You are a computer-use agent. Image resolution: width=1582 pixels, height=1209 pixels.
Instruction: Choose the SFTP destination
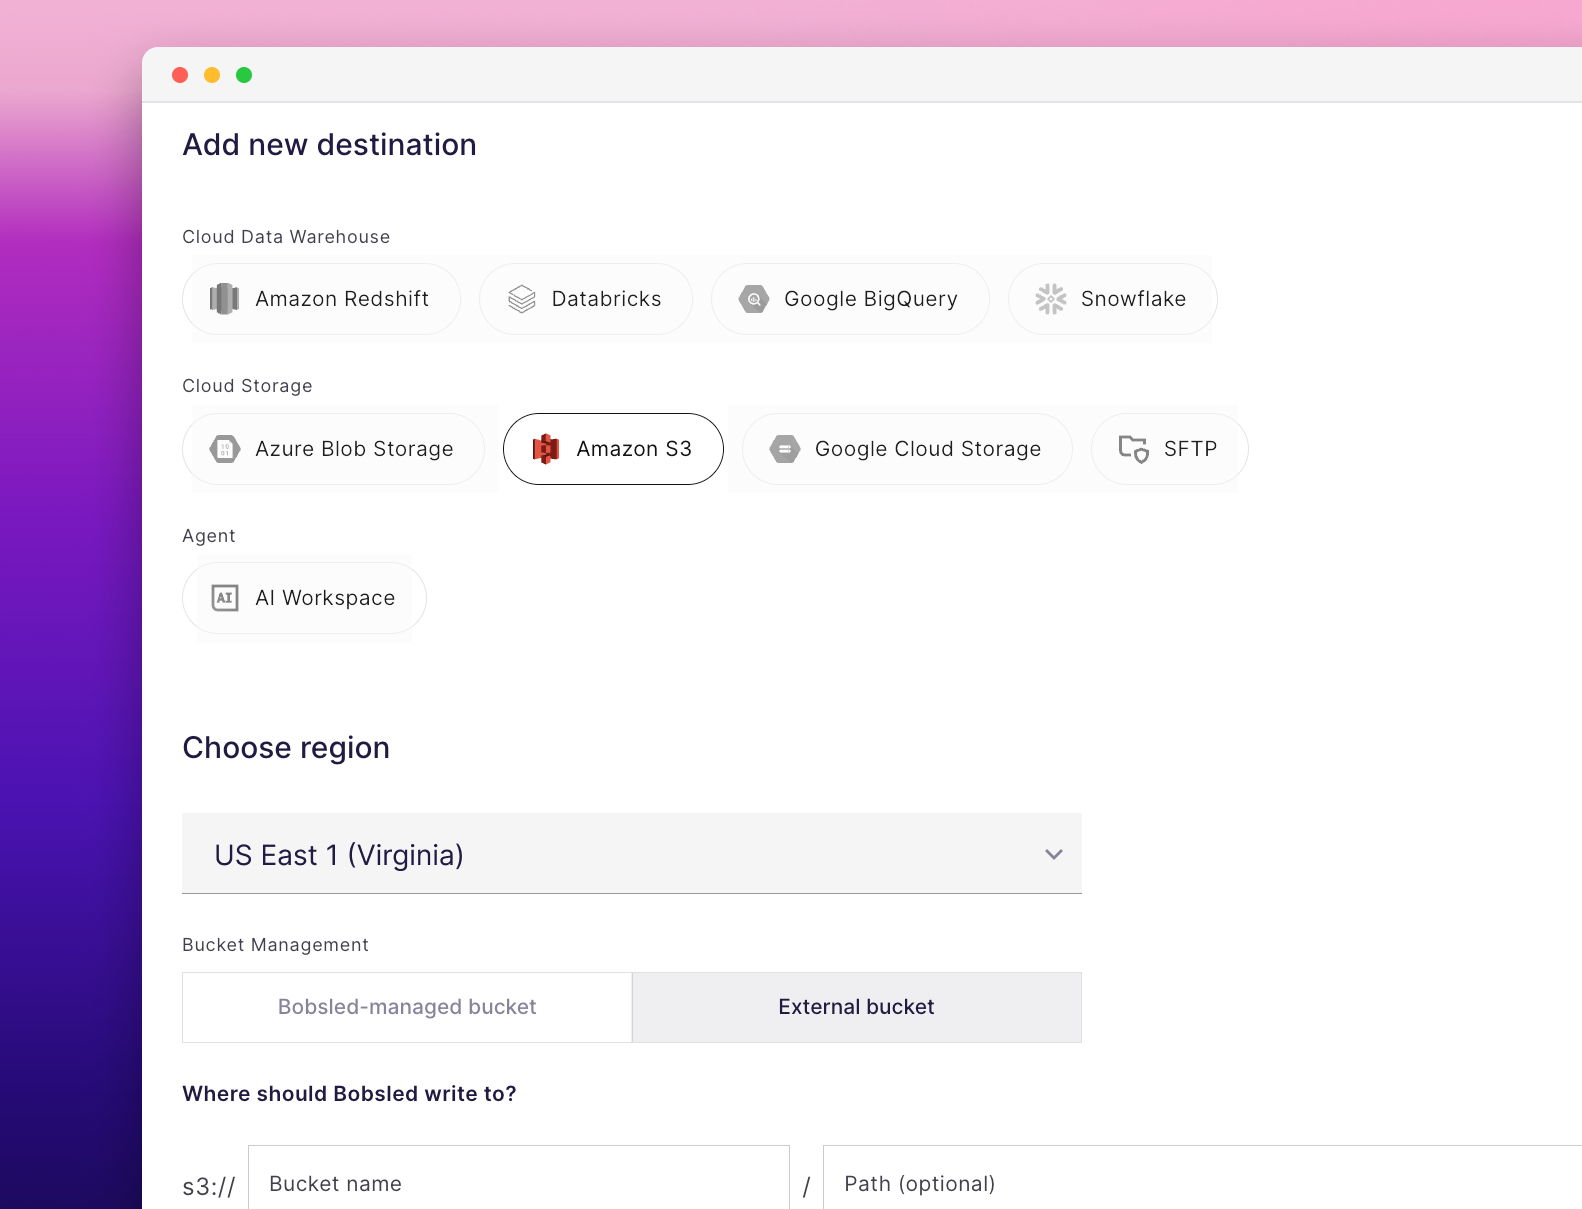pos(1169,449)
